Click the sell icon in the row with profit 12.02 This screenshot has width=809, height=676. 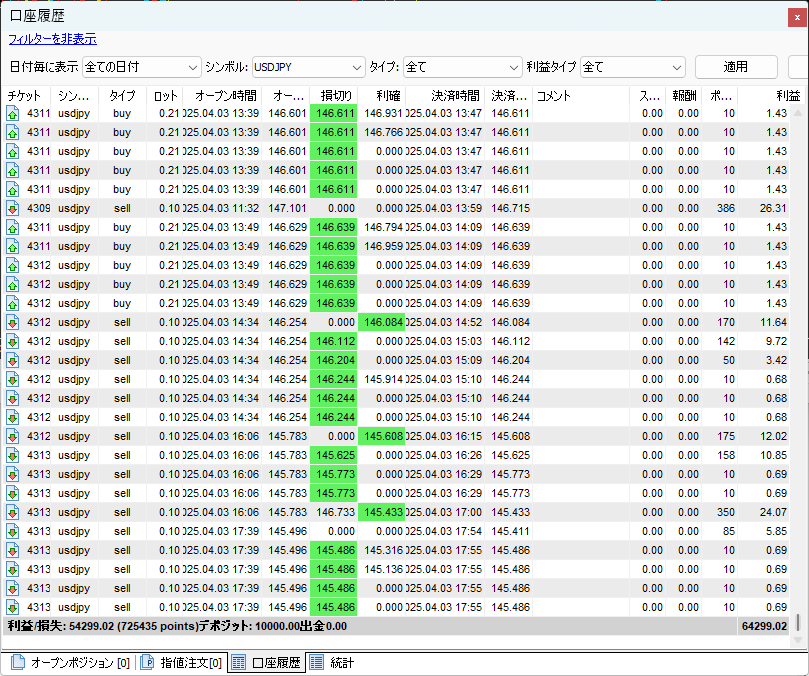point(13,437)
